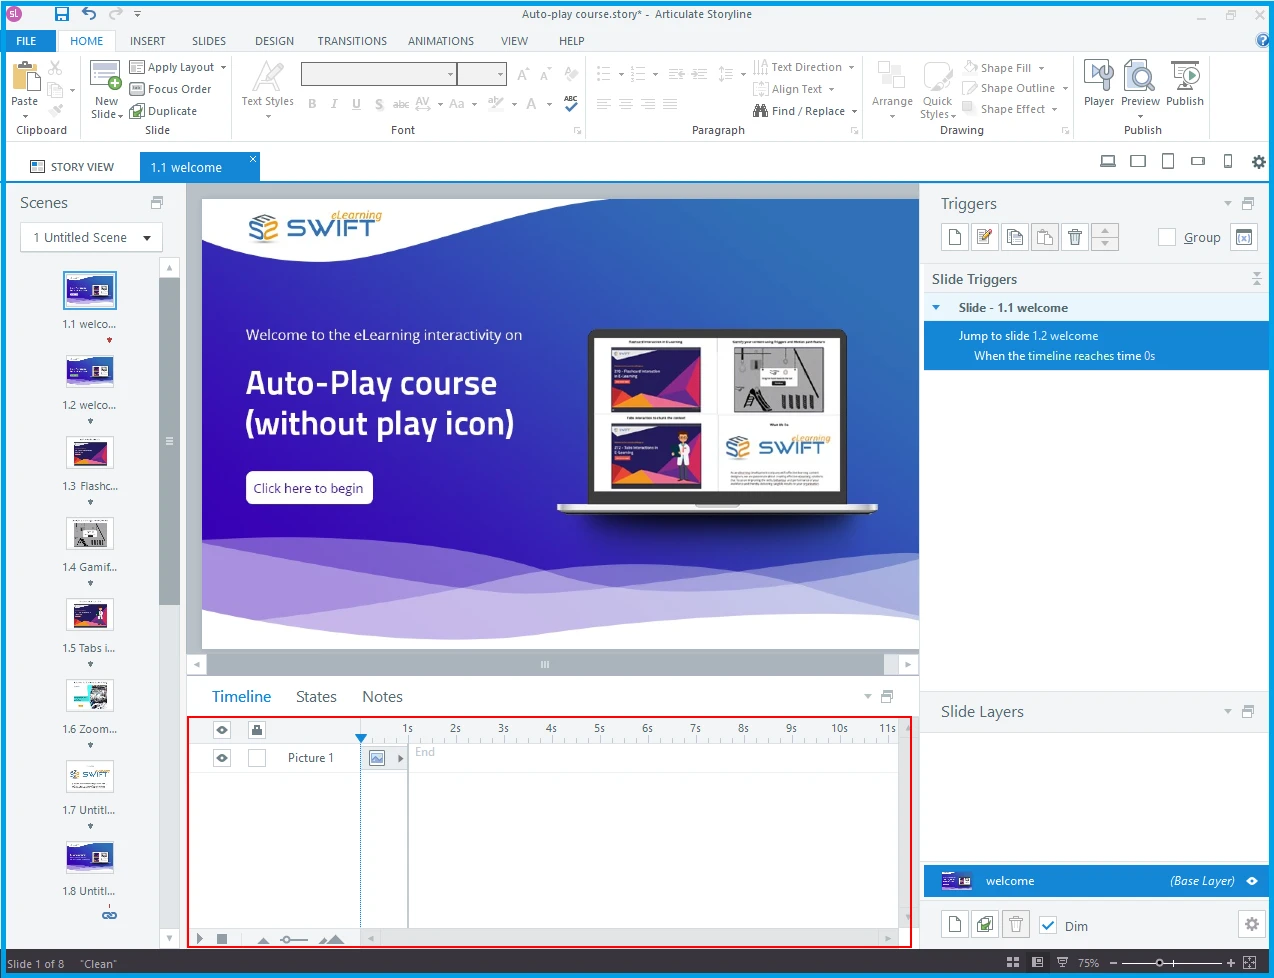Open the States tab
Viewport: 1274px width, 978px height.
click(x=316, y=697)
